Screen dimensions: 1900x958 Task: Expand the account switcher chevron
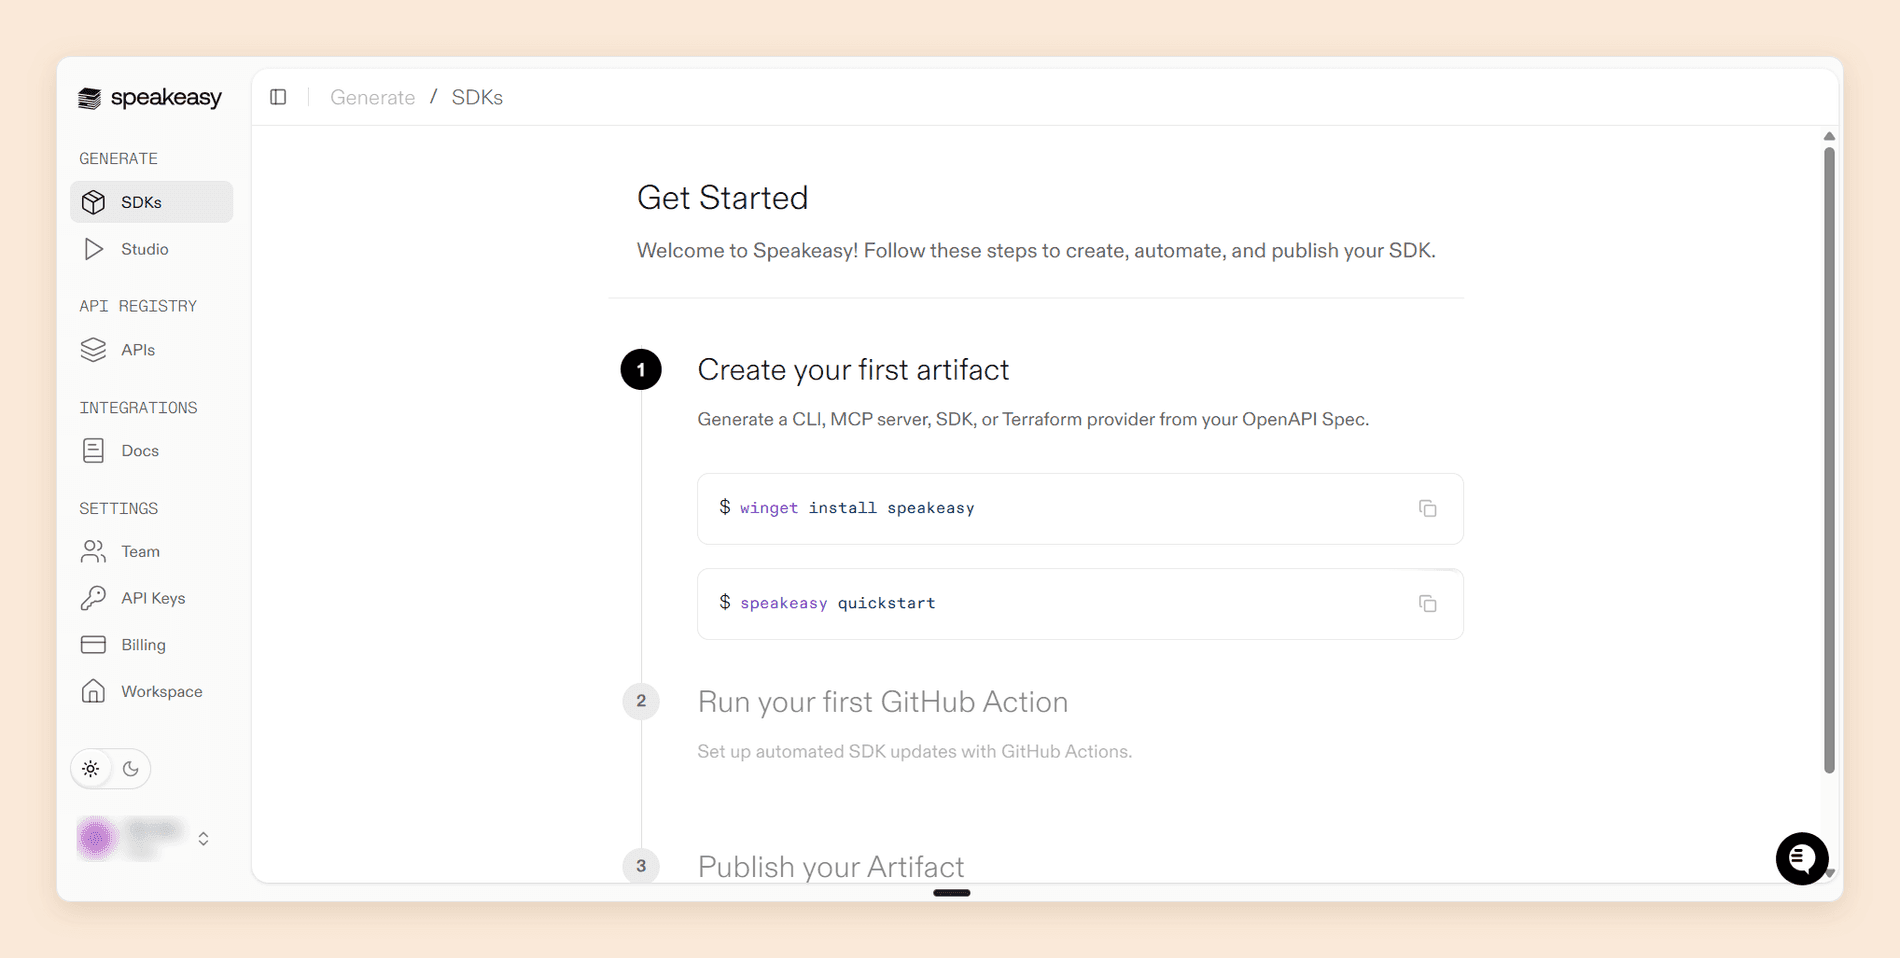tap(203, 839)
